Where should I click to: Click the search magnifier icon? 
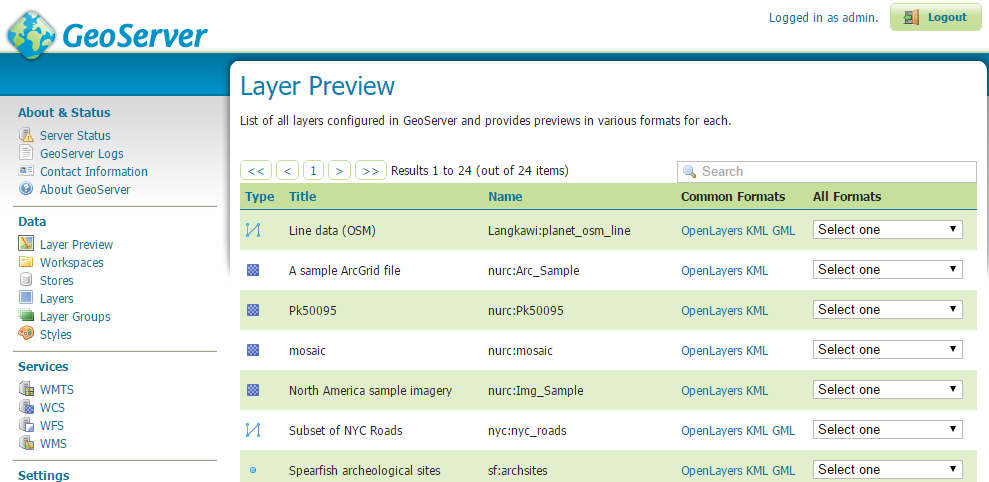tap(689, 172)
